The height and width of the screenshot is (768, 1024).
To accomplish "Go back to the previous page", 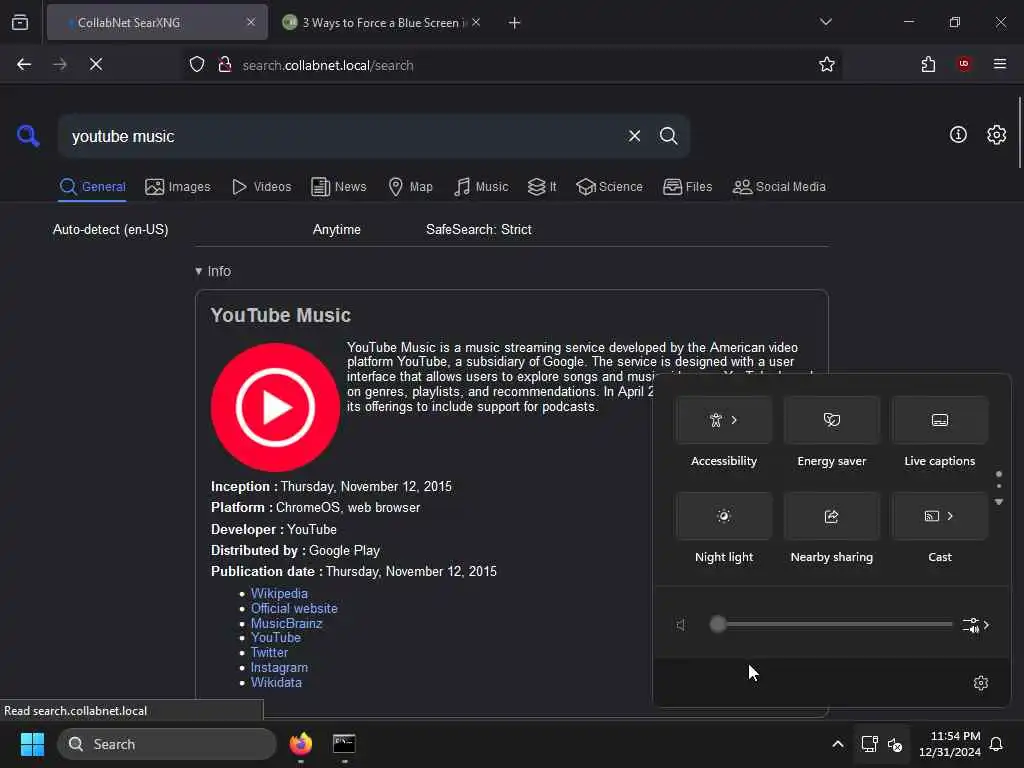I will [x=24, y=64].
